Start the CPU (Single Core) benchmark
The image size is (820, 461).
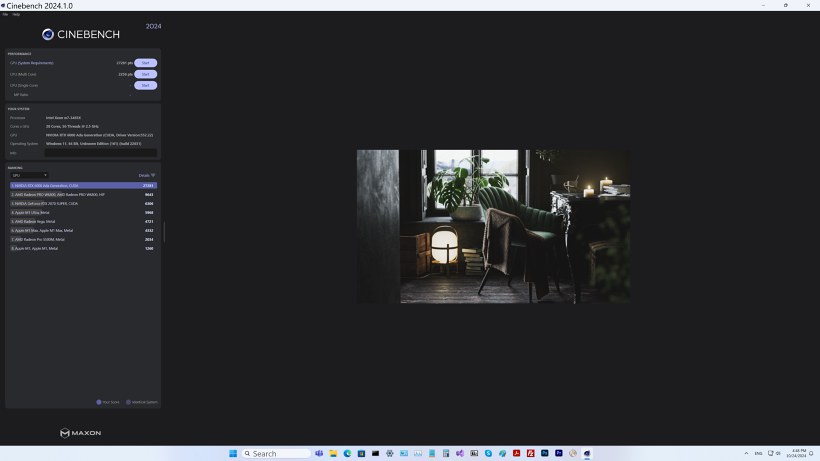click(145, 85)
